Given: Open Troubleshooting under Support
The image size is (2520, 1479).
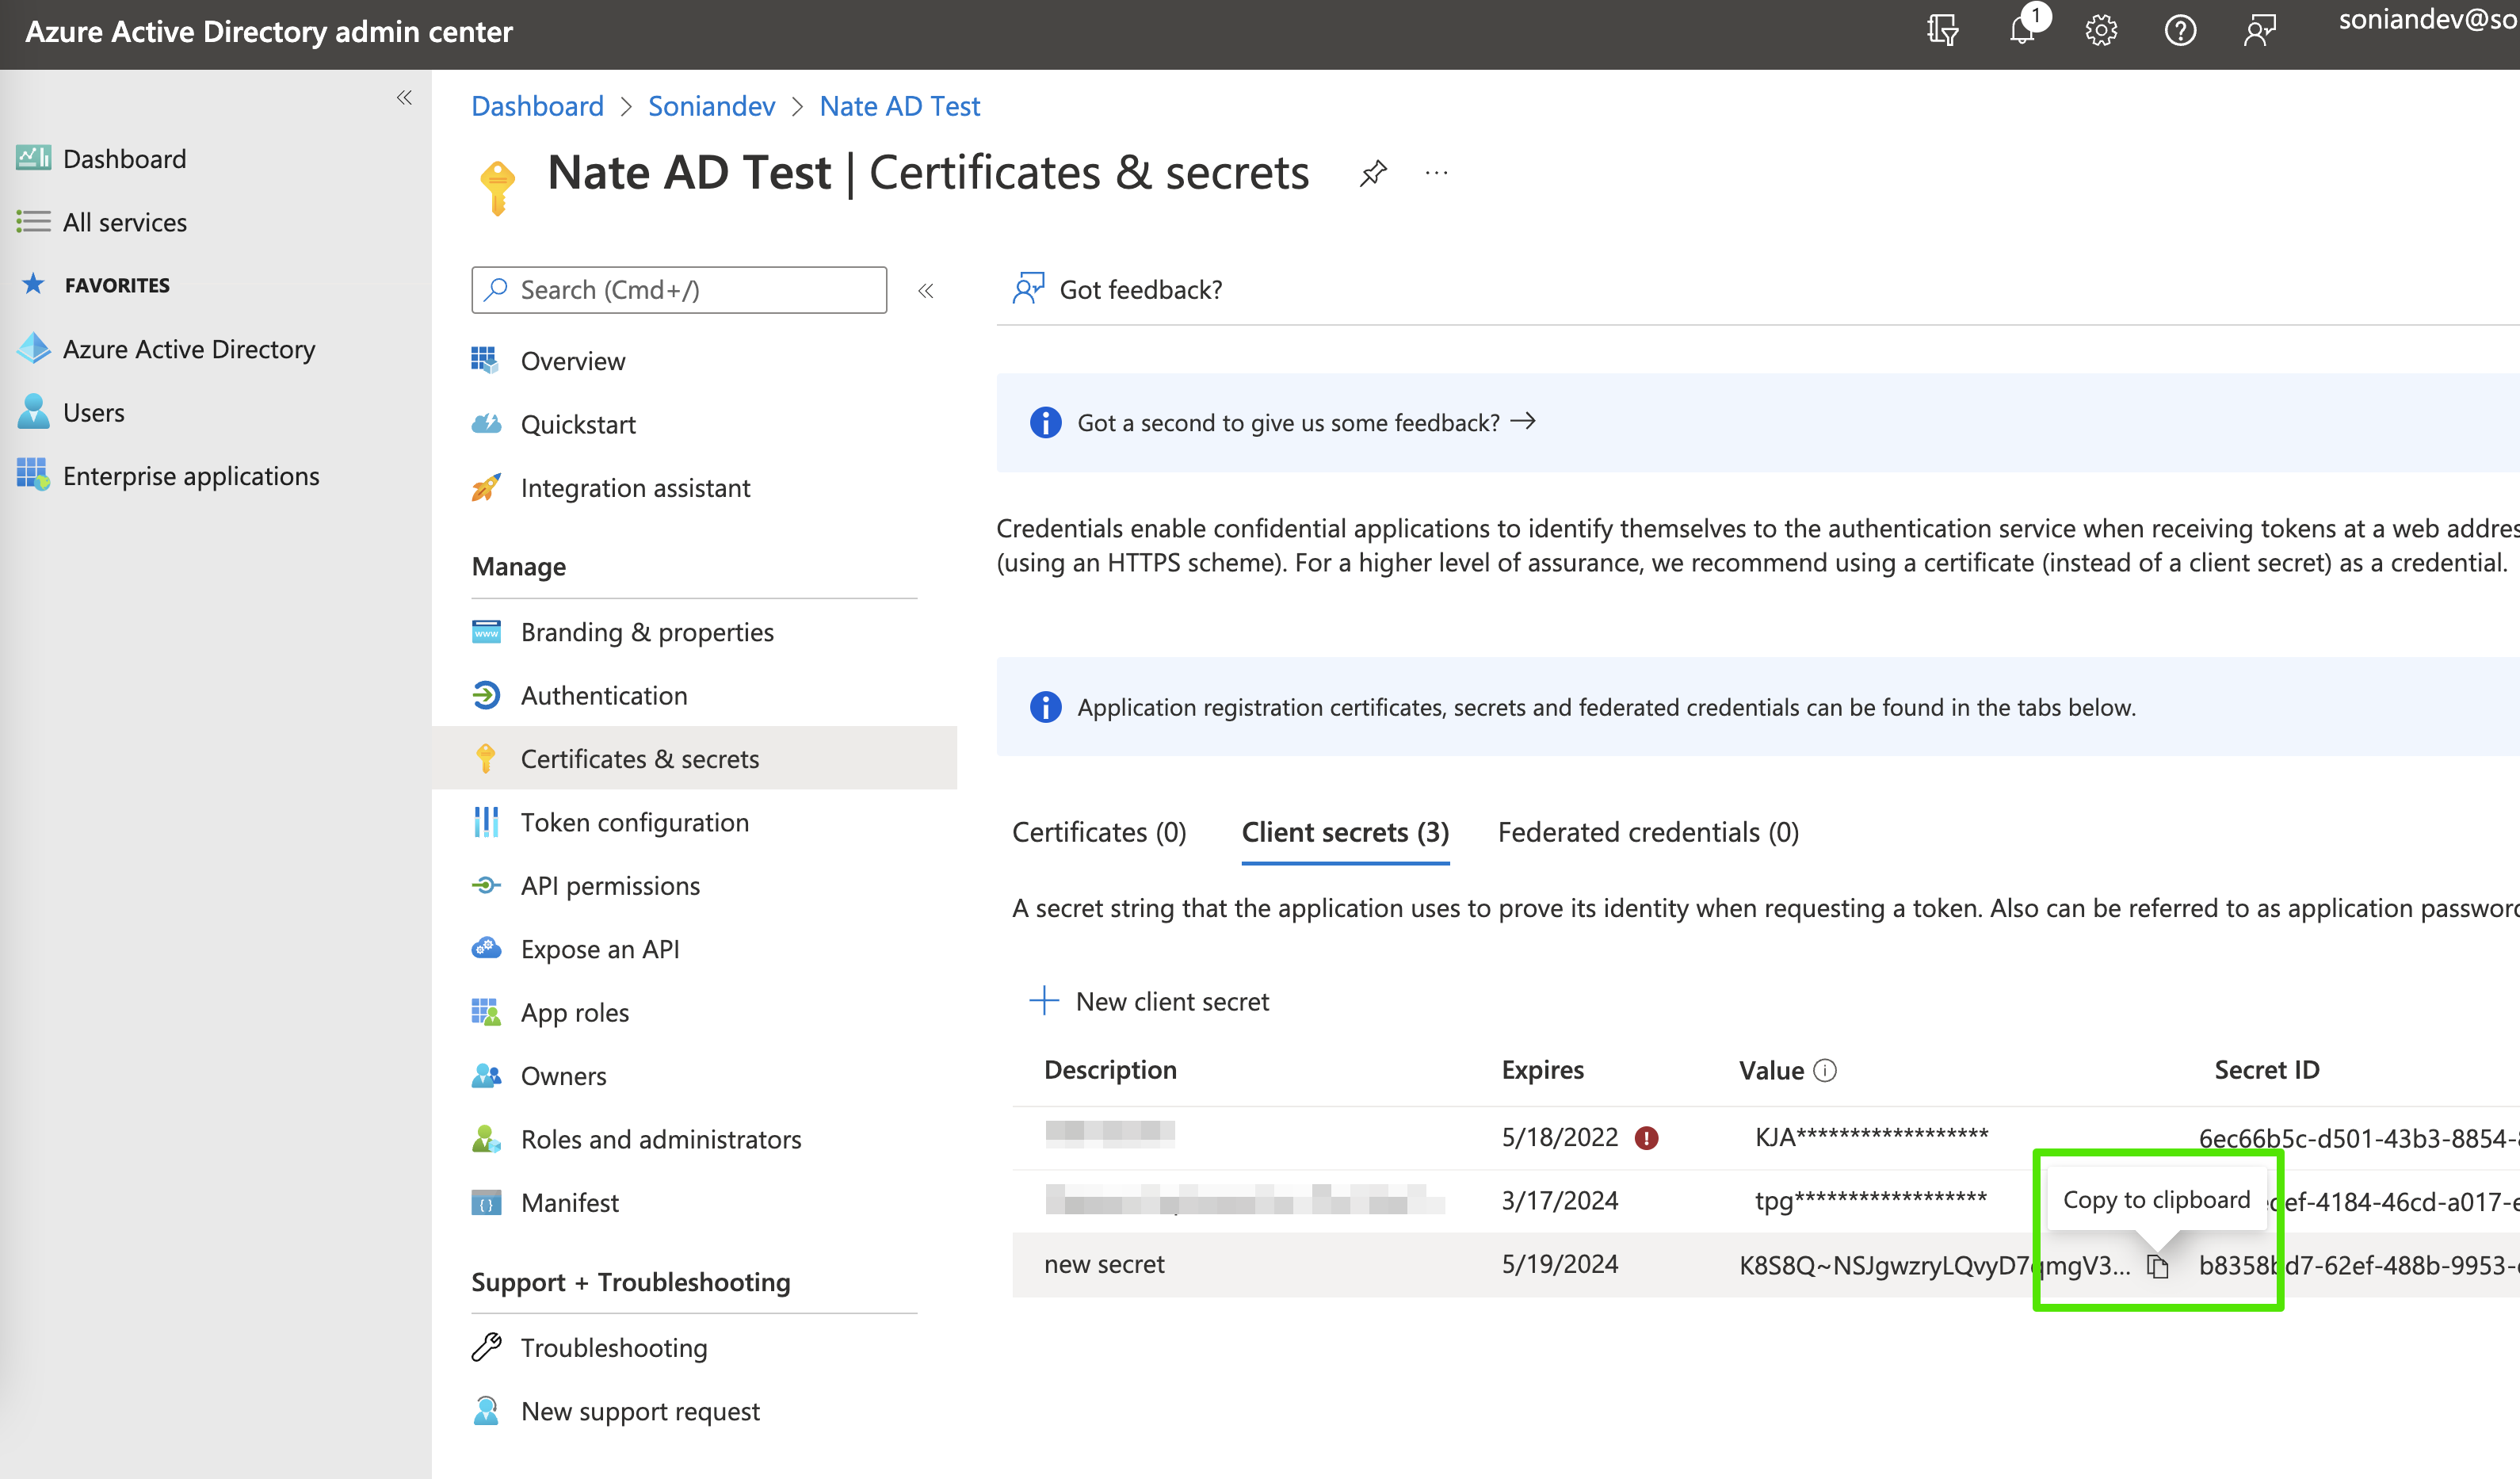Looking at the screenshot, I should point(613,1347).
